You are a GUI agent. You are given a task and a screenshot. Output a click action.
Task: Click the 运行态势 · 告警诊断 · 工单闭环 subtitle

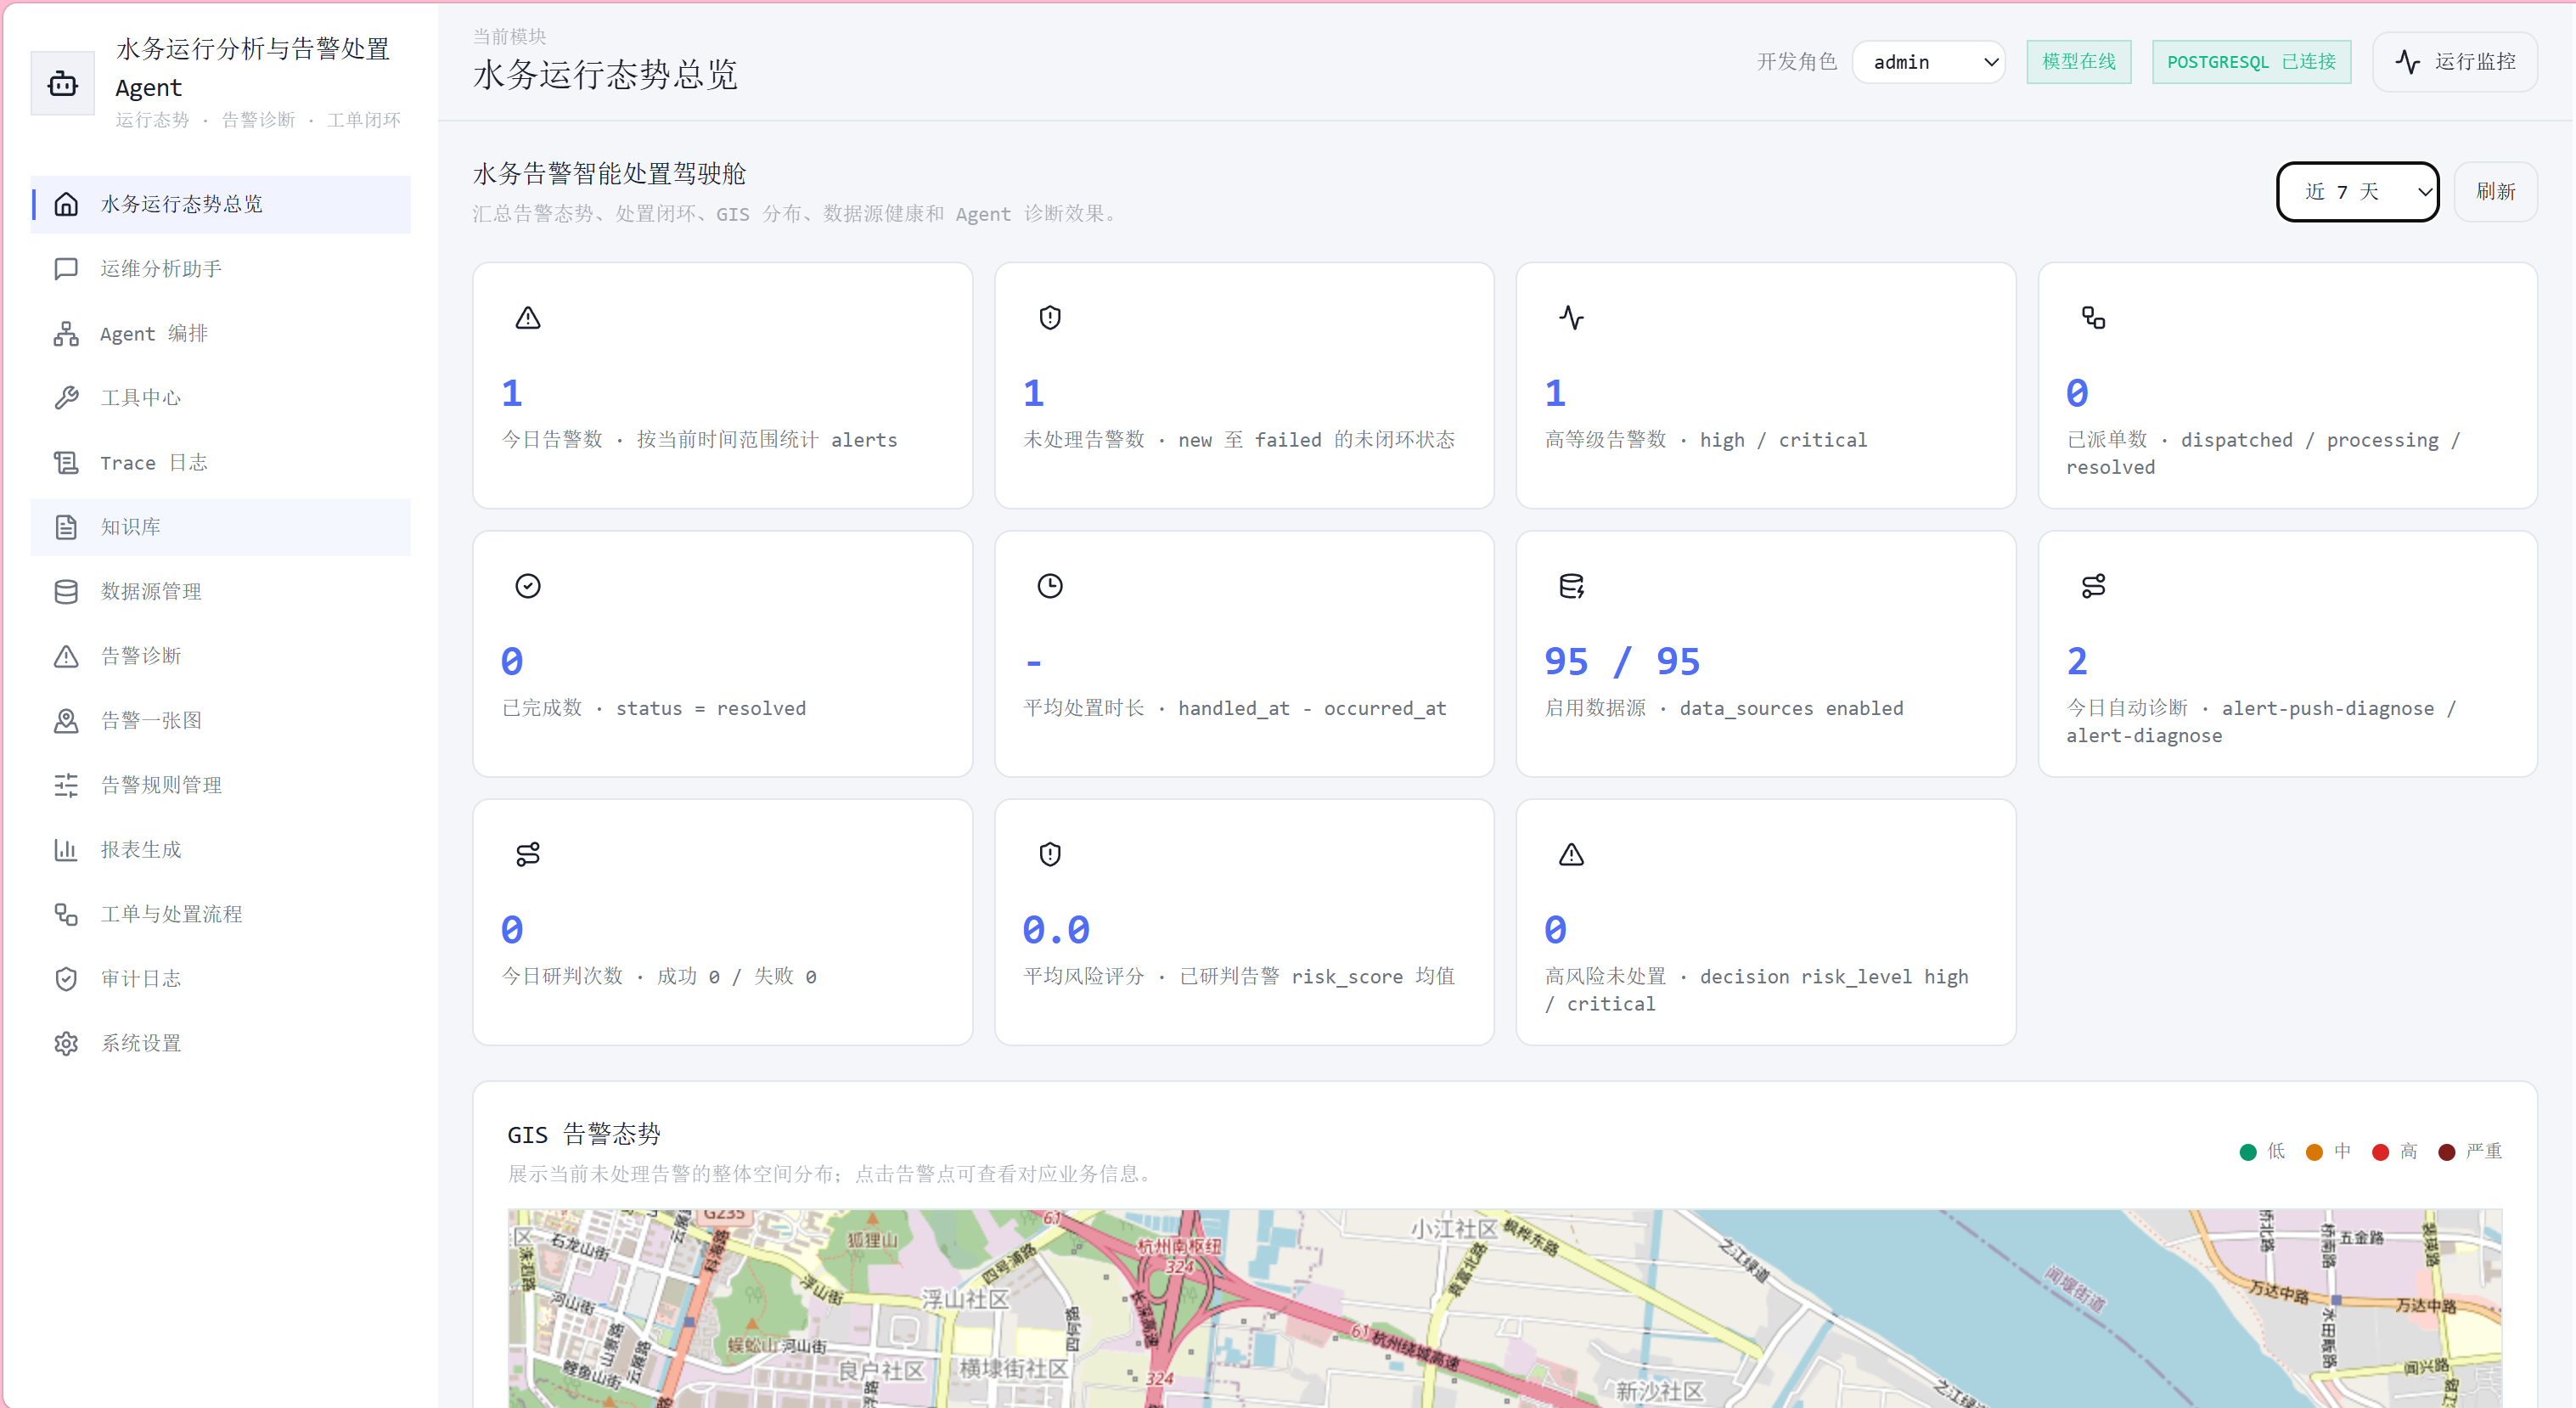(x=258, y=120)
